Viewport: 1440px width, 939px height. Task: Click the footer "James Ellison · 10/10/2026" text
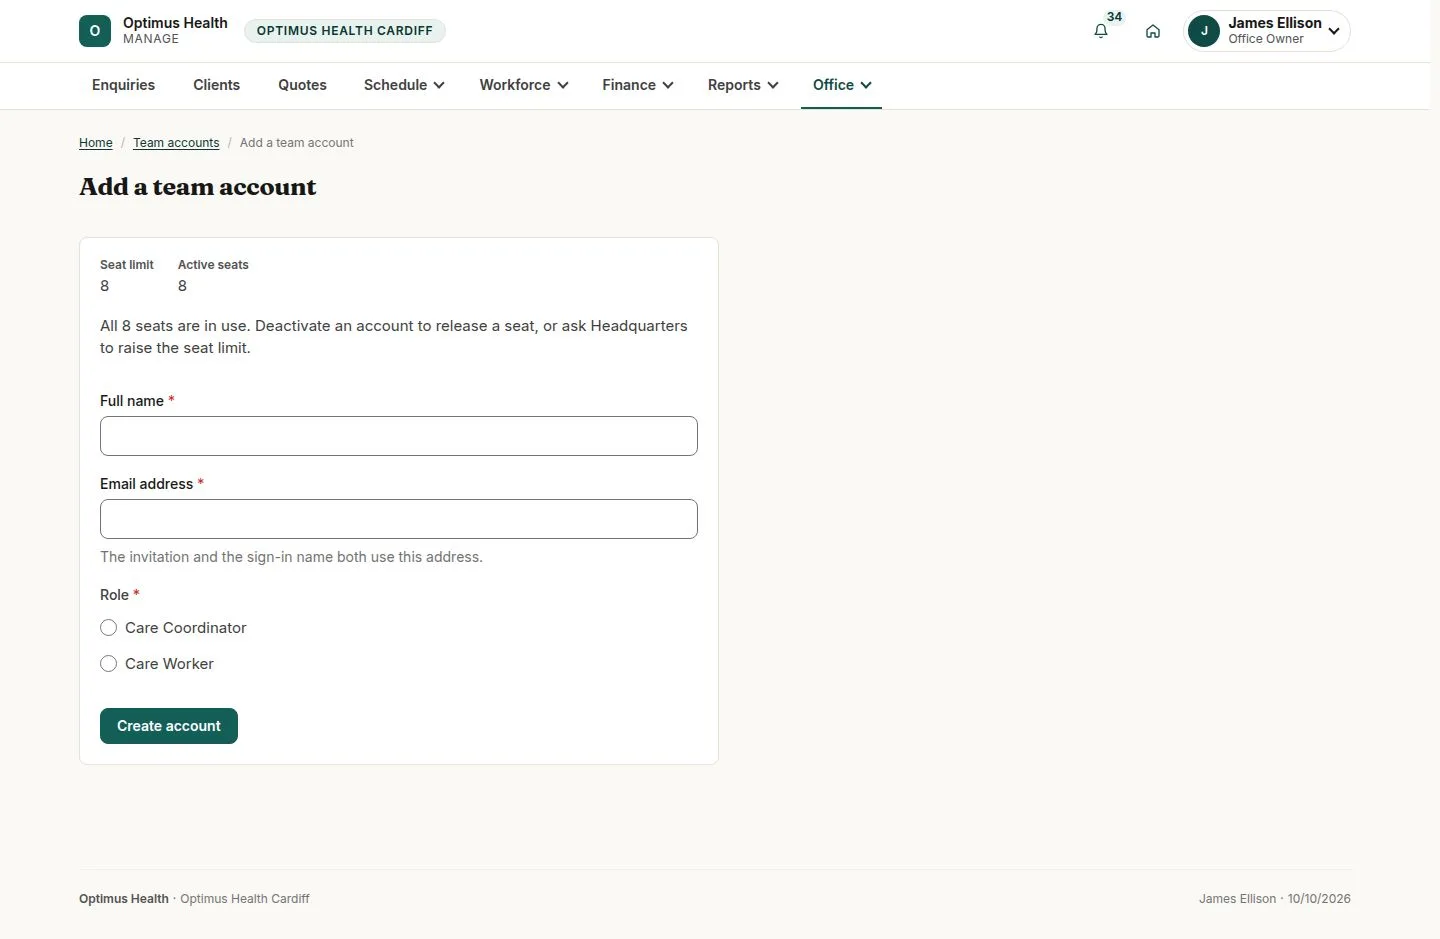tap(1275, 899)
